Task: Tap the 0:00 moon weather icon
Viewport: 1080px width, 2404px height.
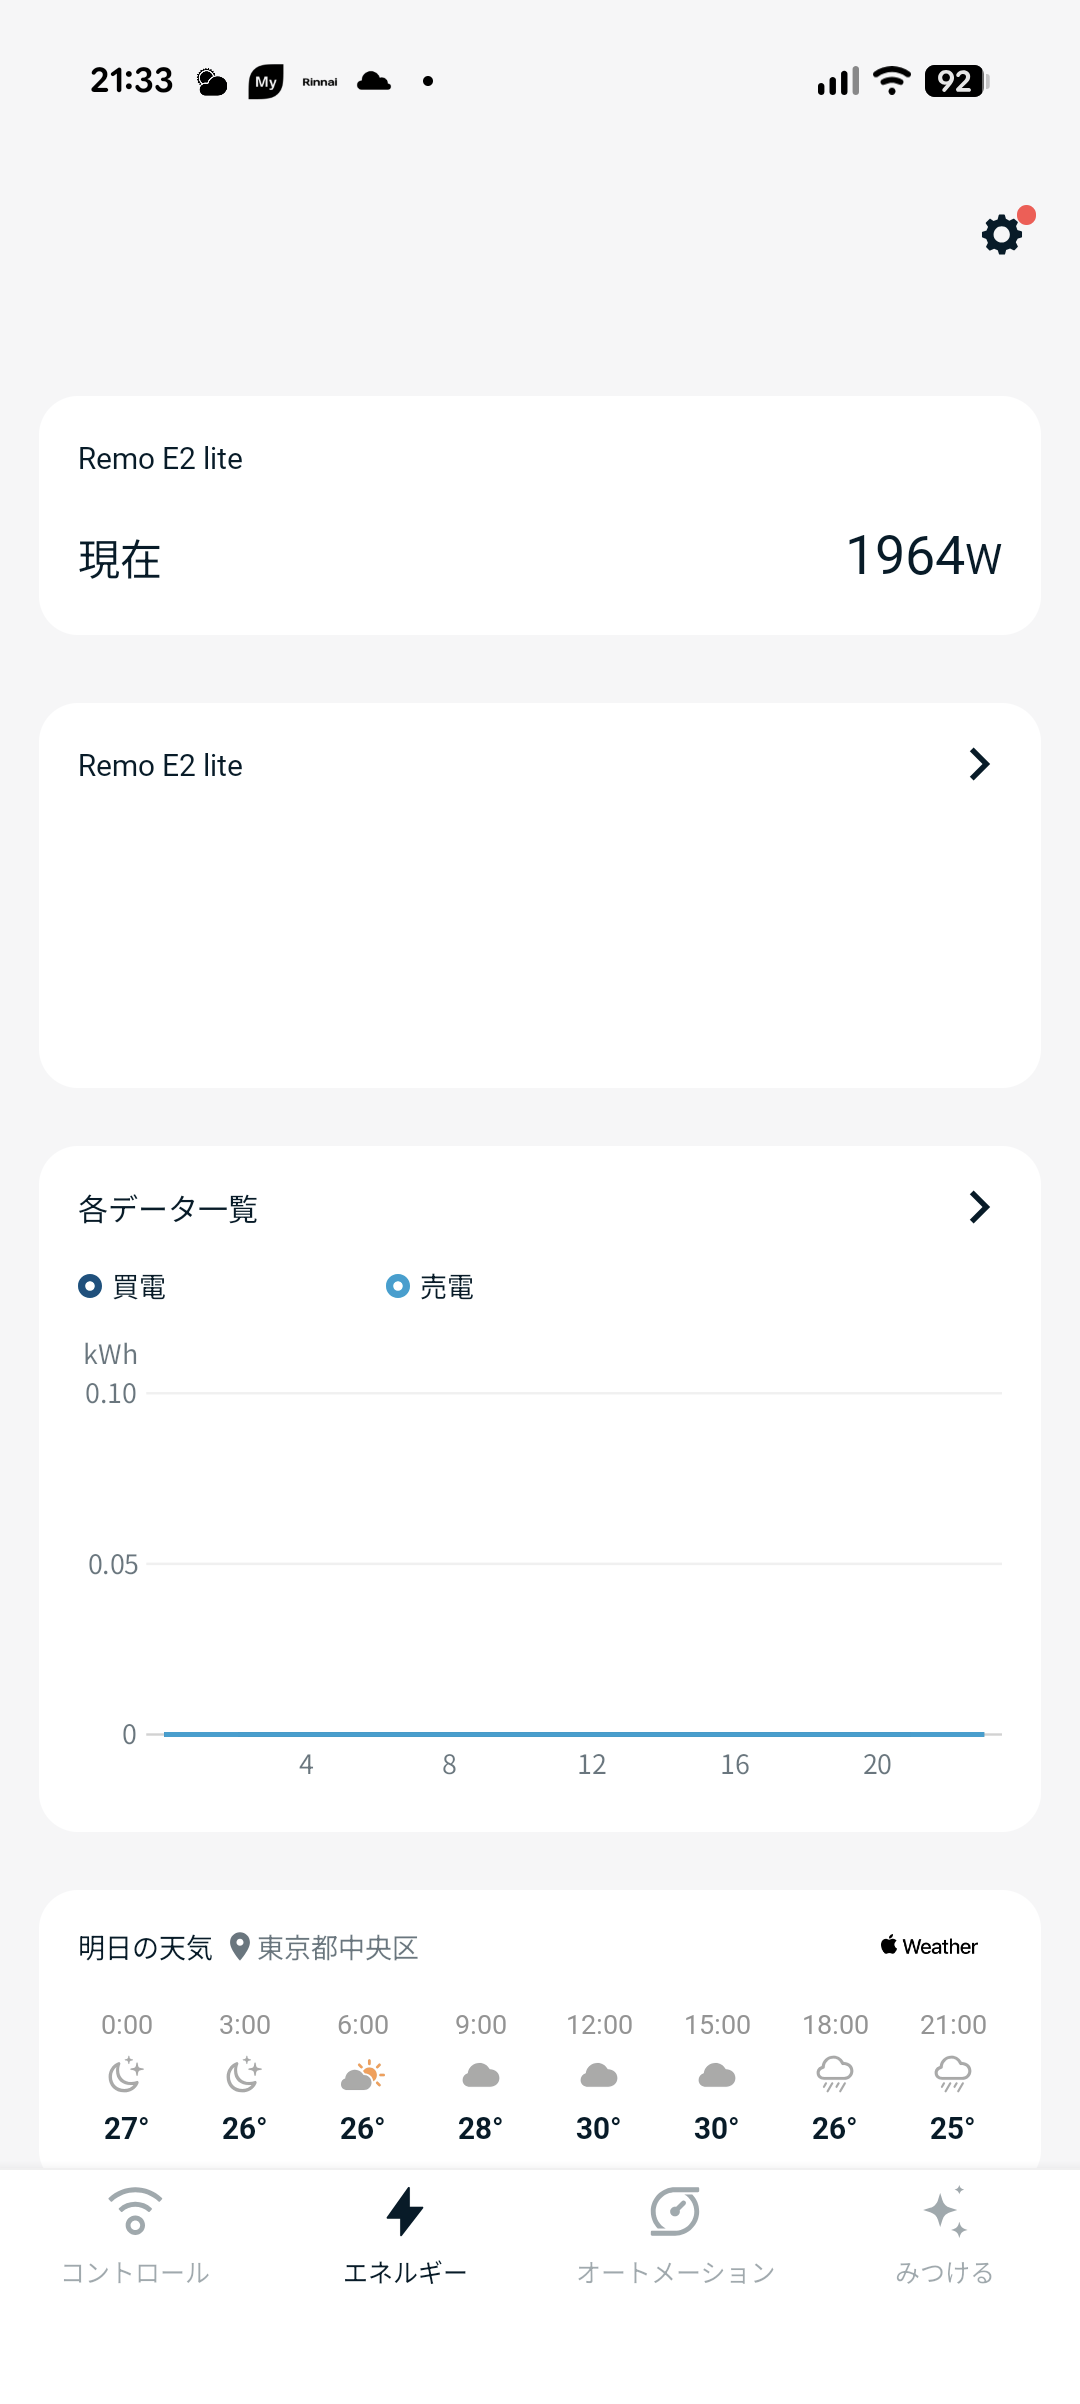Action: click(x=127, y=2075)
